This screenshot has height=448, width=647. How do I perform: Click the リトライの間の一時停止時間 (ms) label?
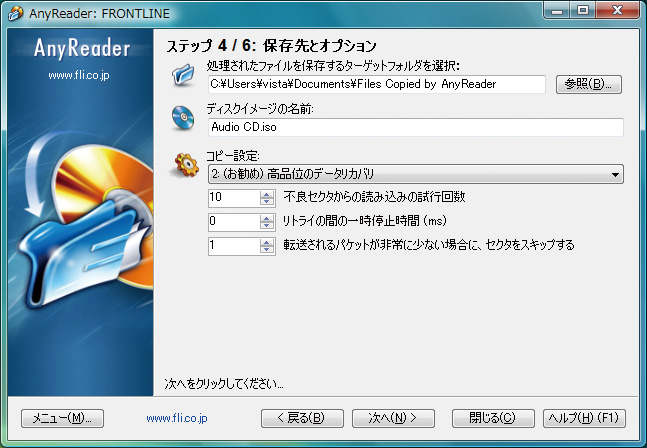click(x=365, y=221)
